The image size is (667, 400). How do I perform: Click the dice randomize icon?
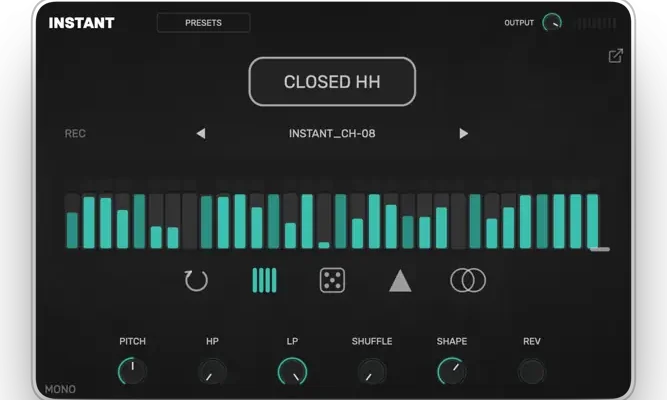(x=332, y=280)
